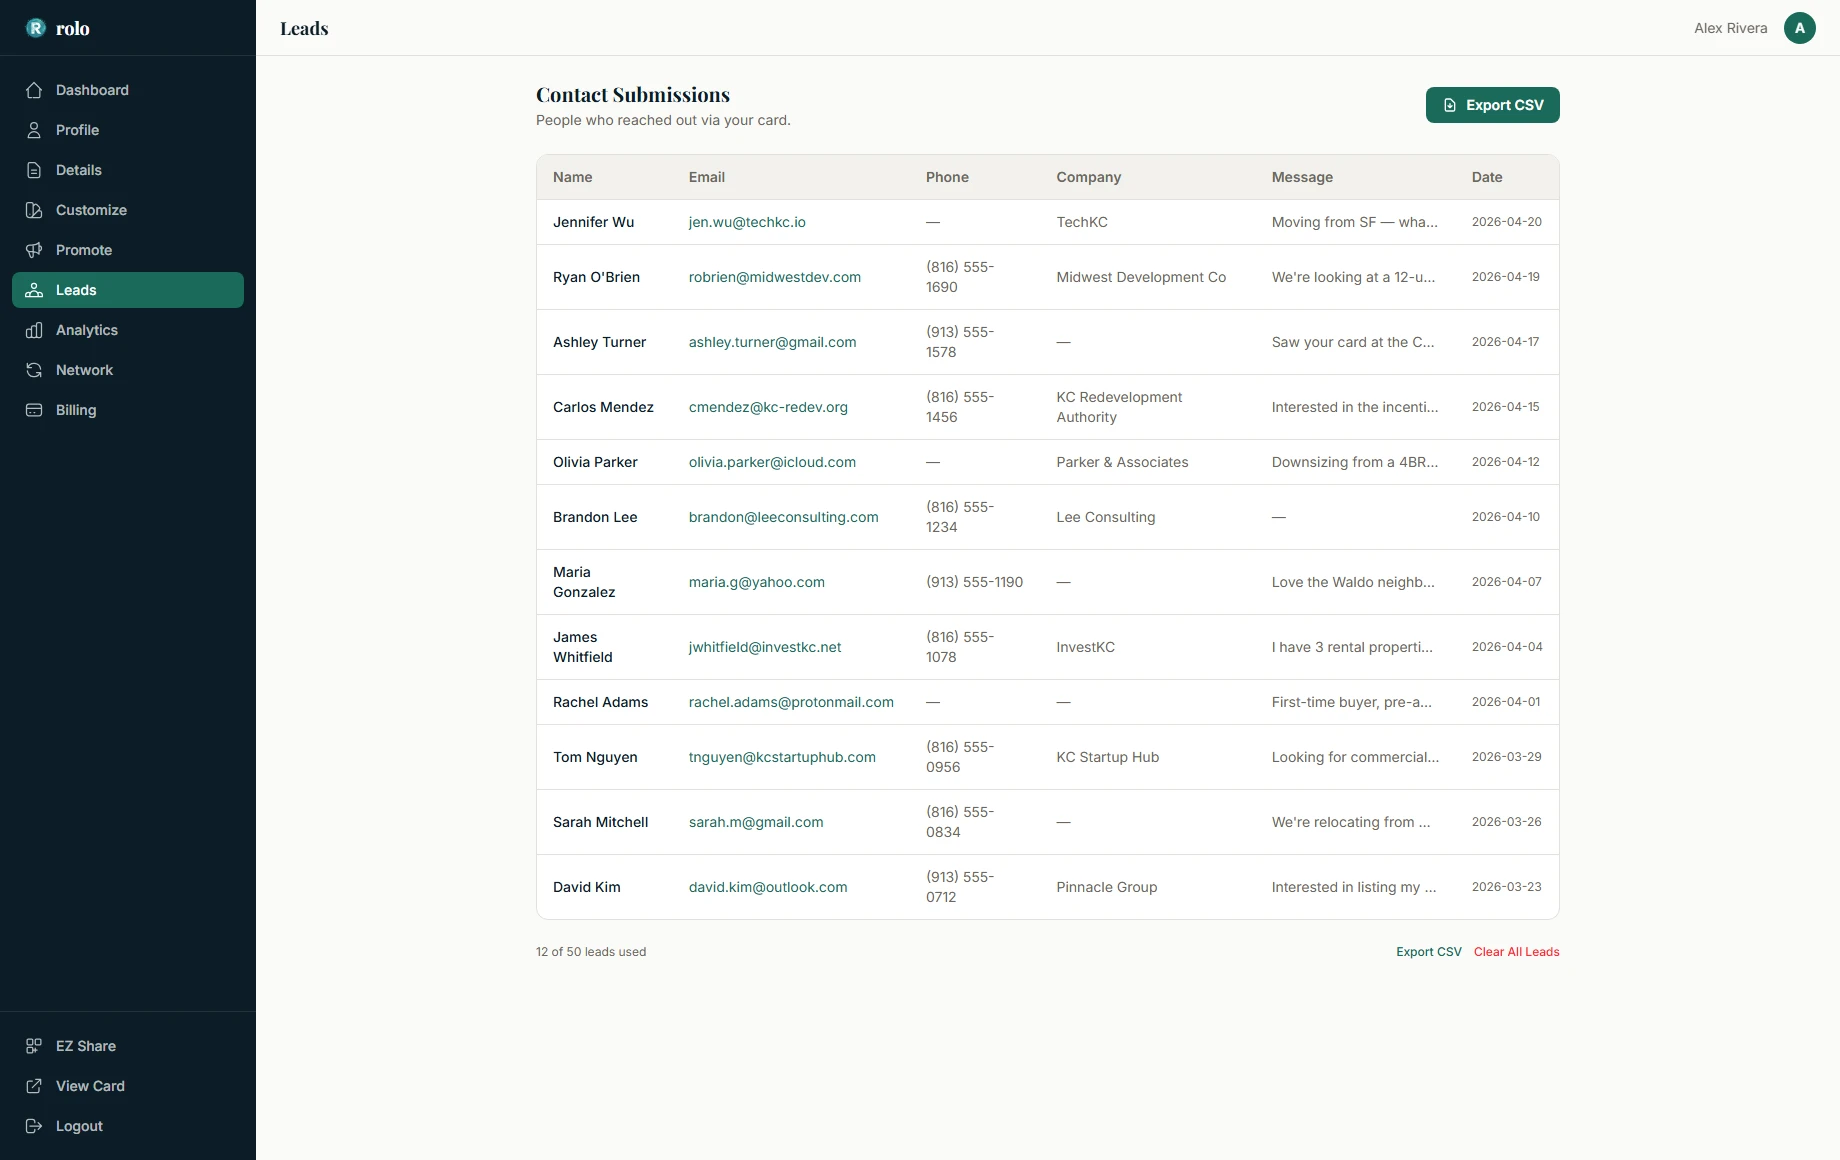
Task: Click the Logout arrow icon
Action: (x=34, y=1126)
